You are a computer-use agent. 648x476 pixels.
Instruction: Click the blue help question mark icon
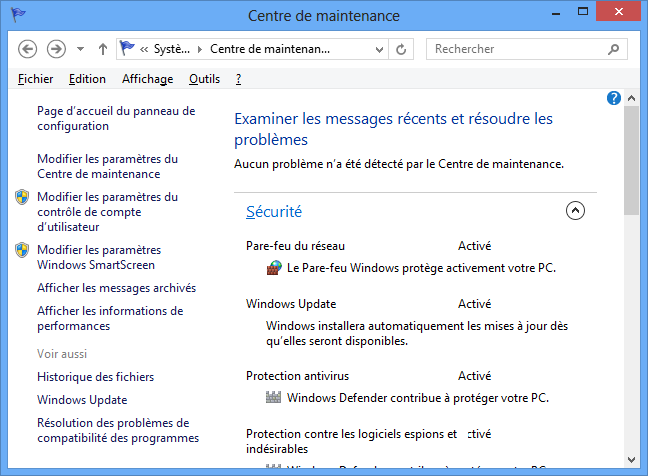[614, 98]
